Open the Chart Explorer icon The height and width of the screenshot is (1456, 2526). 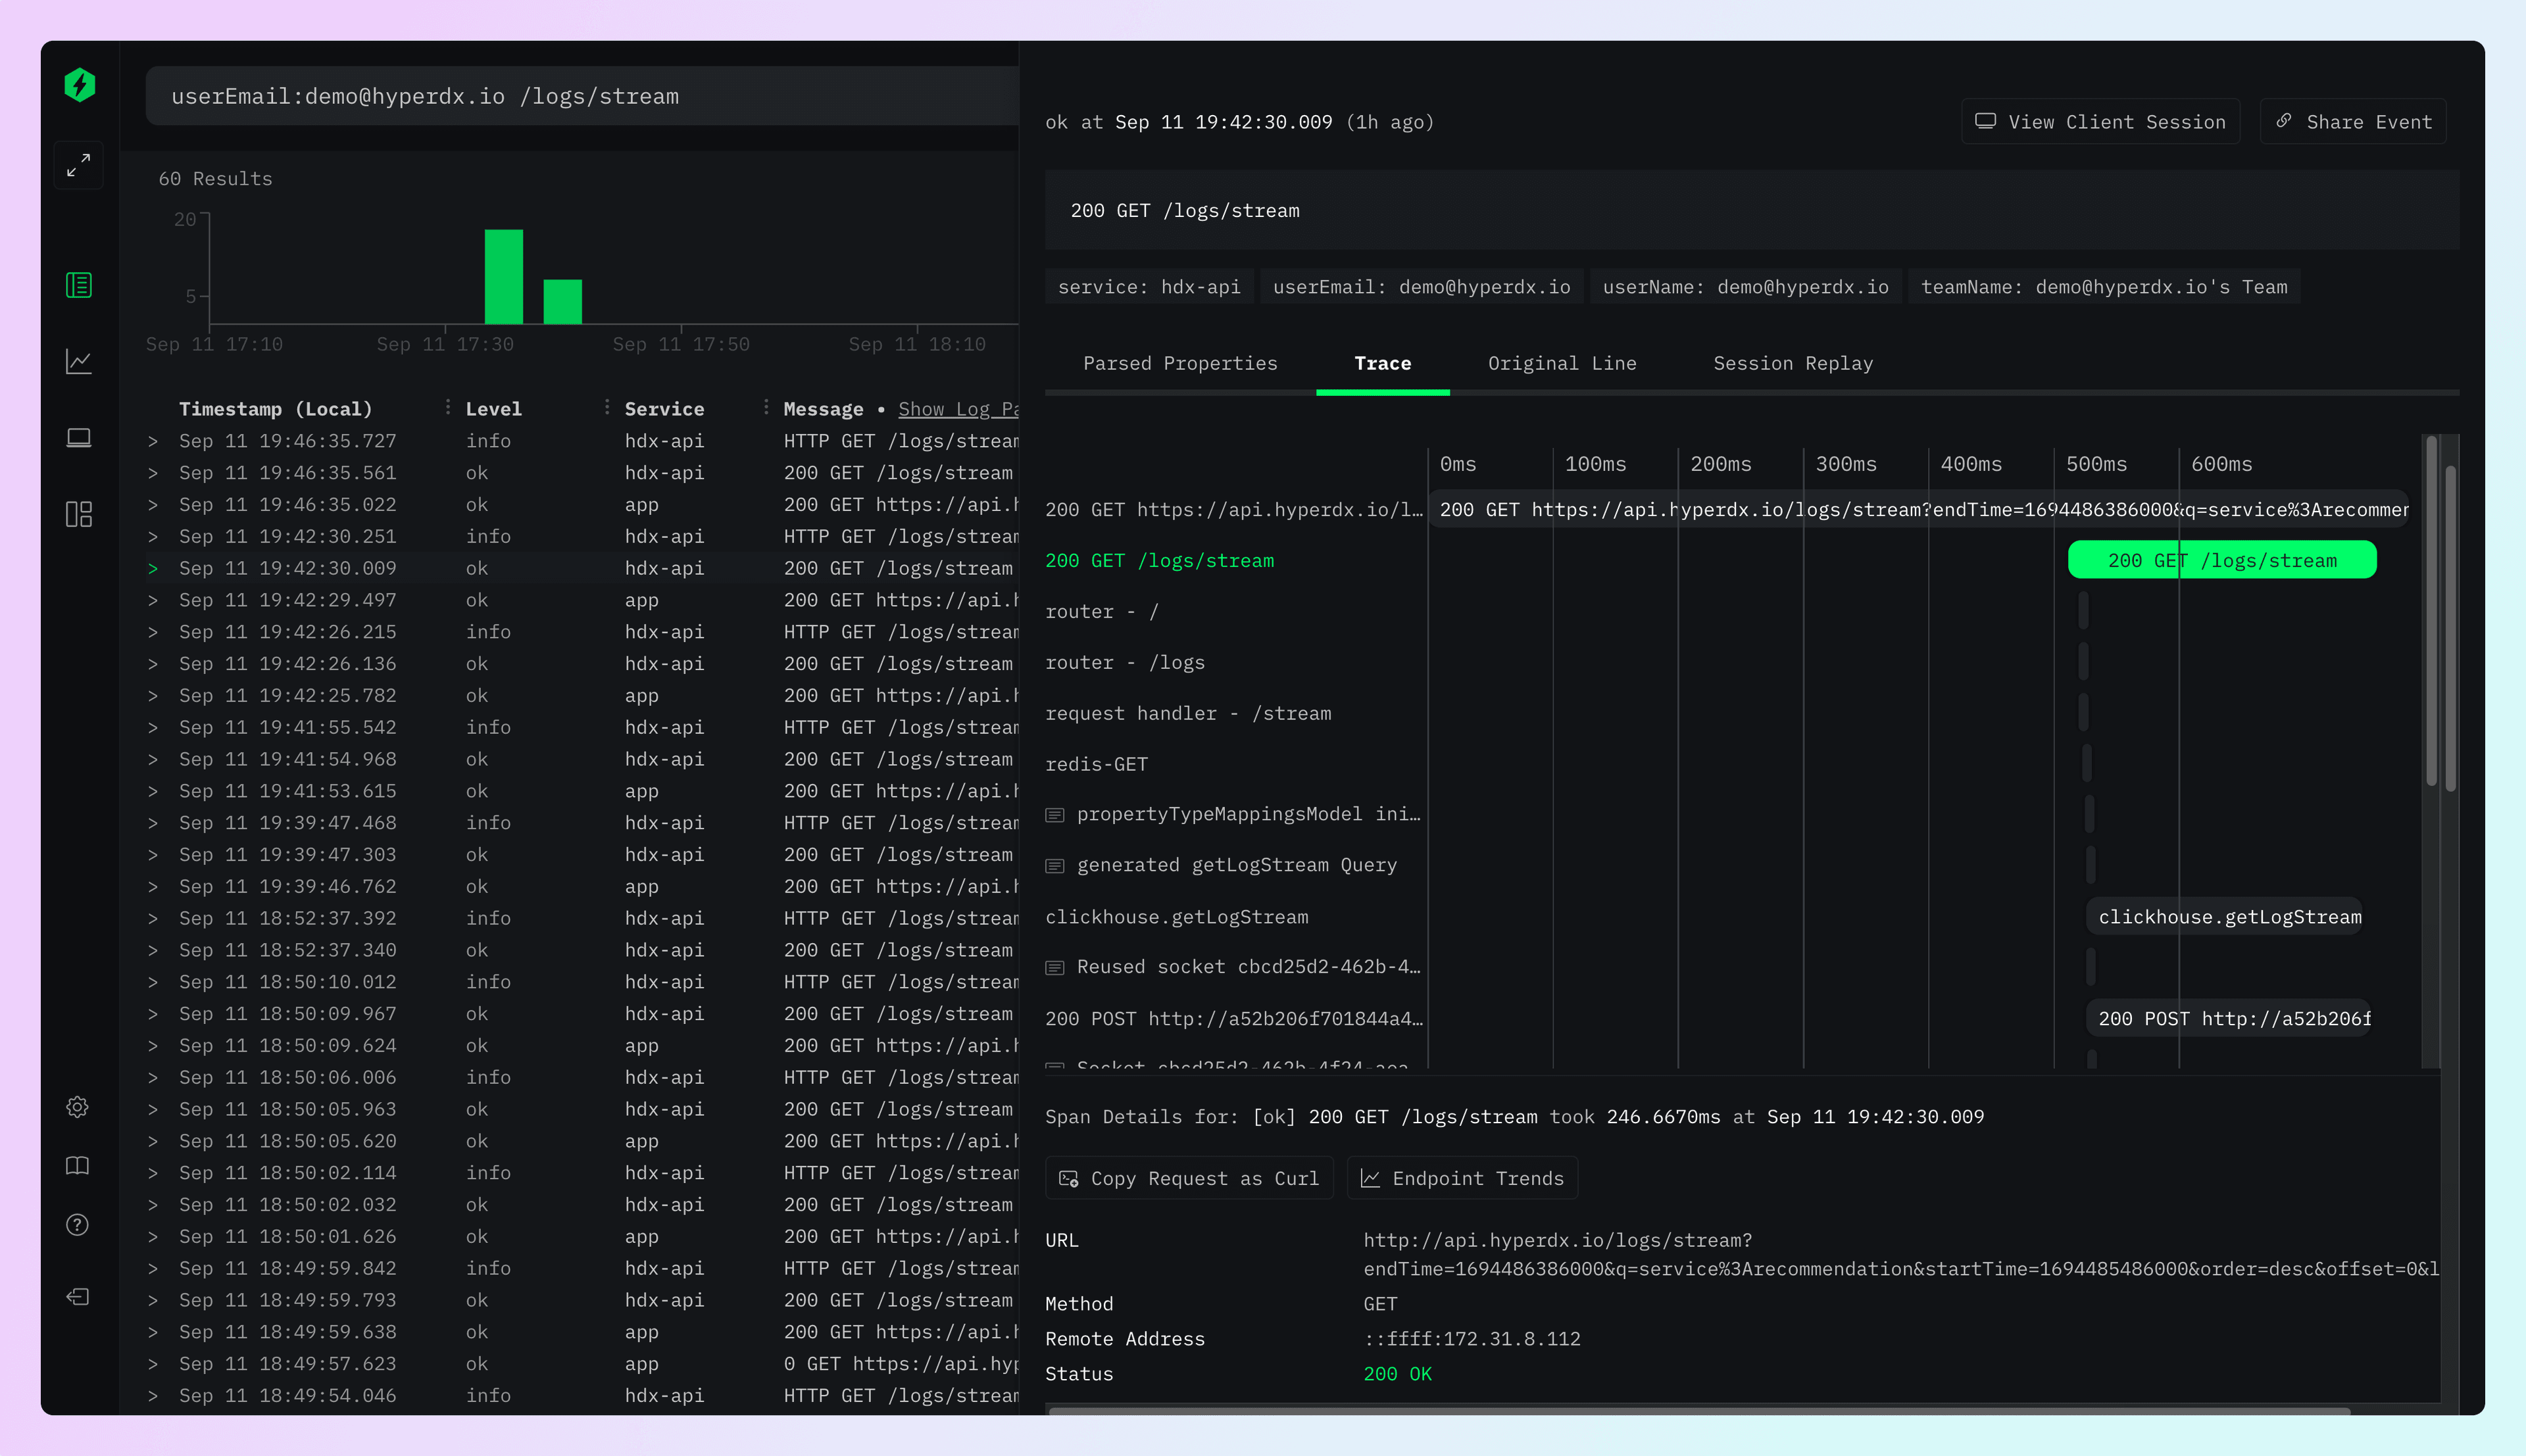pyautogui.click(x=78, y=361)
